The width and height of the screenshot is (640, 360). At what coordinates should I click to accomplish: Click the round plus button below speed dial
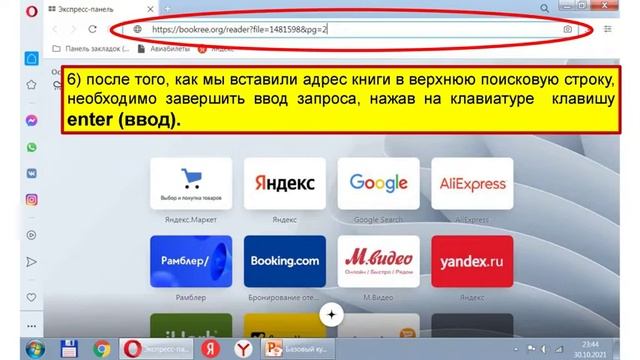click(x=331, y=315)
